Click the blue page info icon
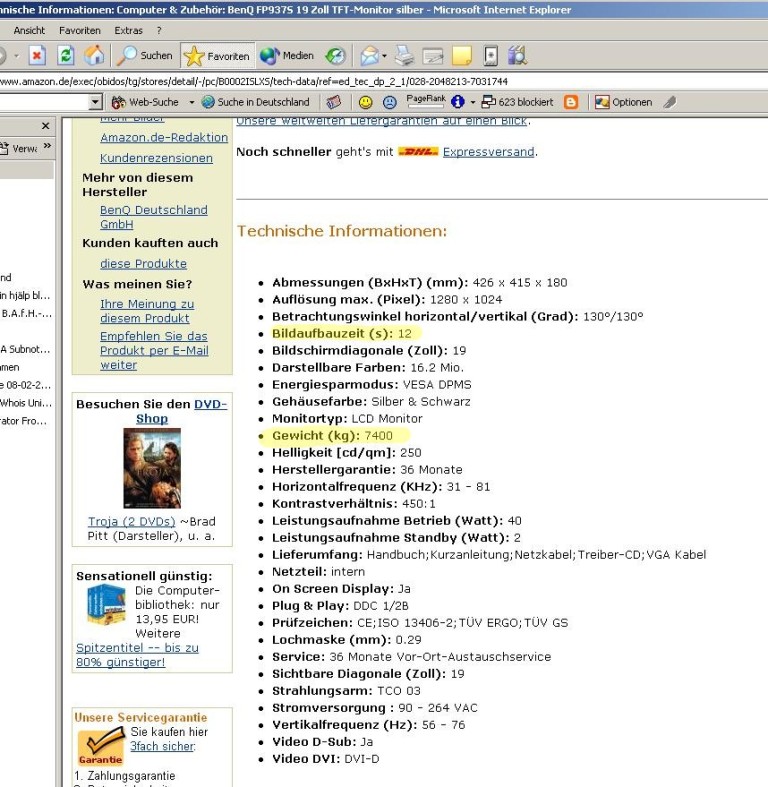Viewport: 768px width, 787px height. [457, 102]
